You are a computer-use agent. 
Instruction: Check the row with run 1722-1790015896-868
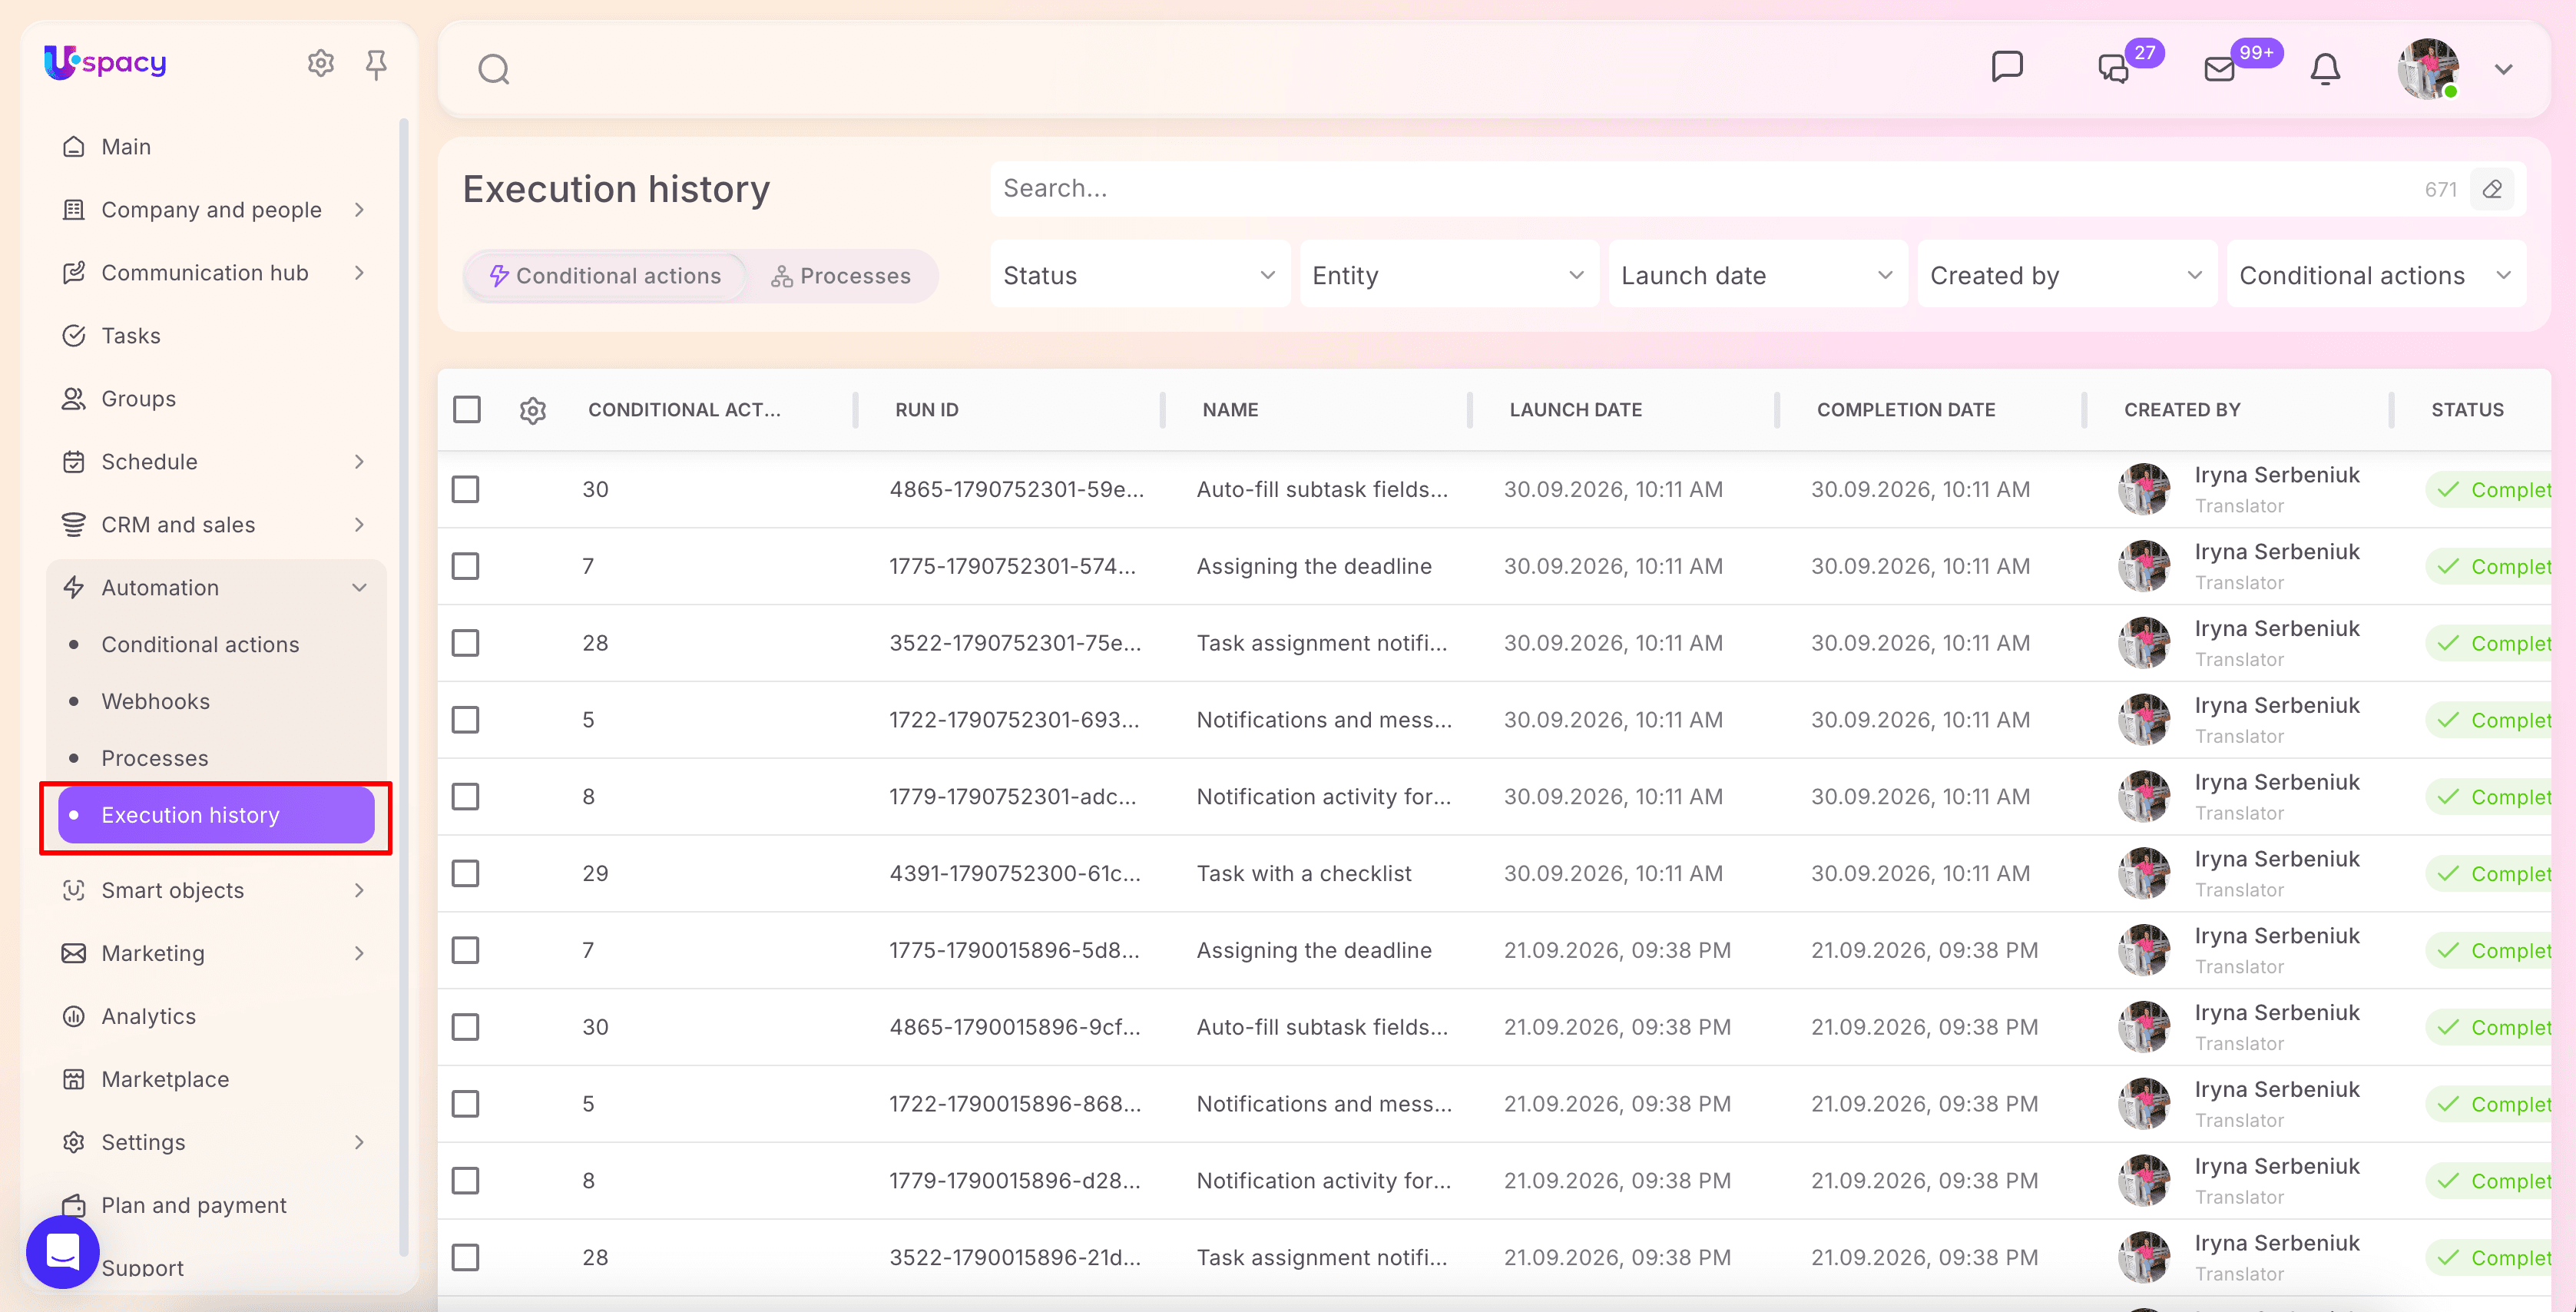466,1104
